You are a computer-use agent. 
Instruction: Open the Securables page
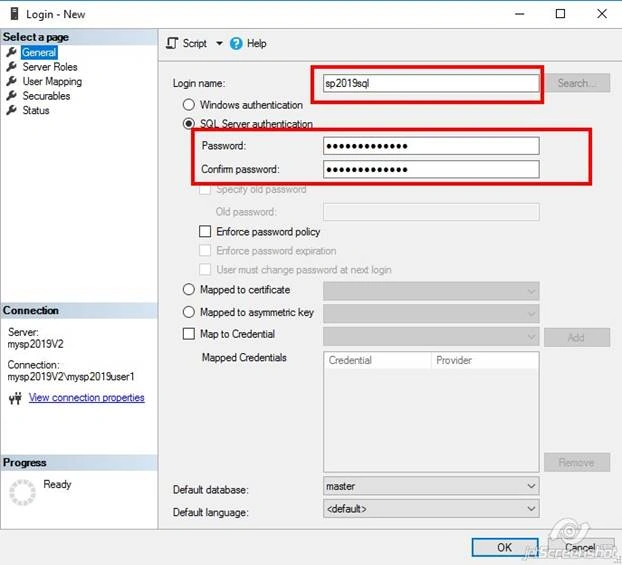[x=46, y=96]
